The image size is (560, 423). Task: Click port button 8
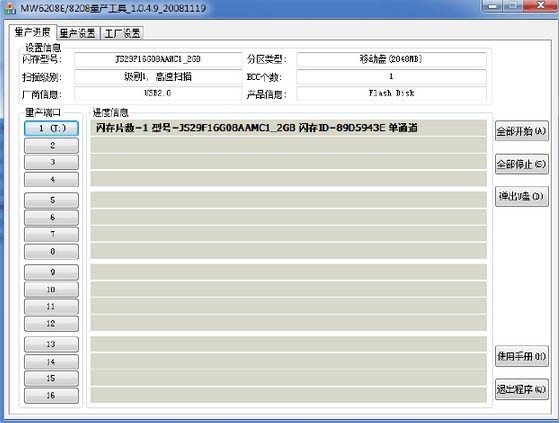click(51, 252)
